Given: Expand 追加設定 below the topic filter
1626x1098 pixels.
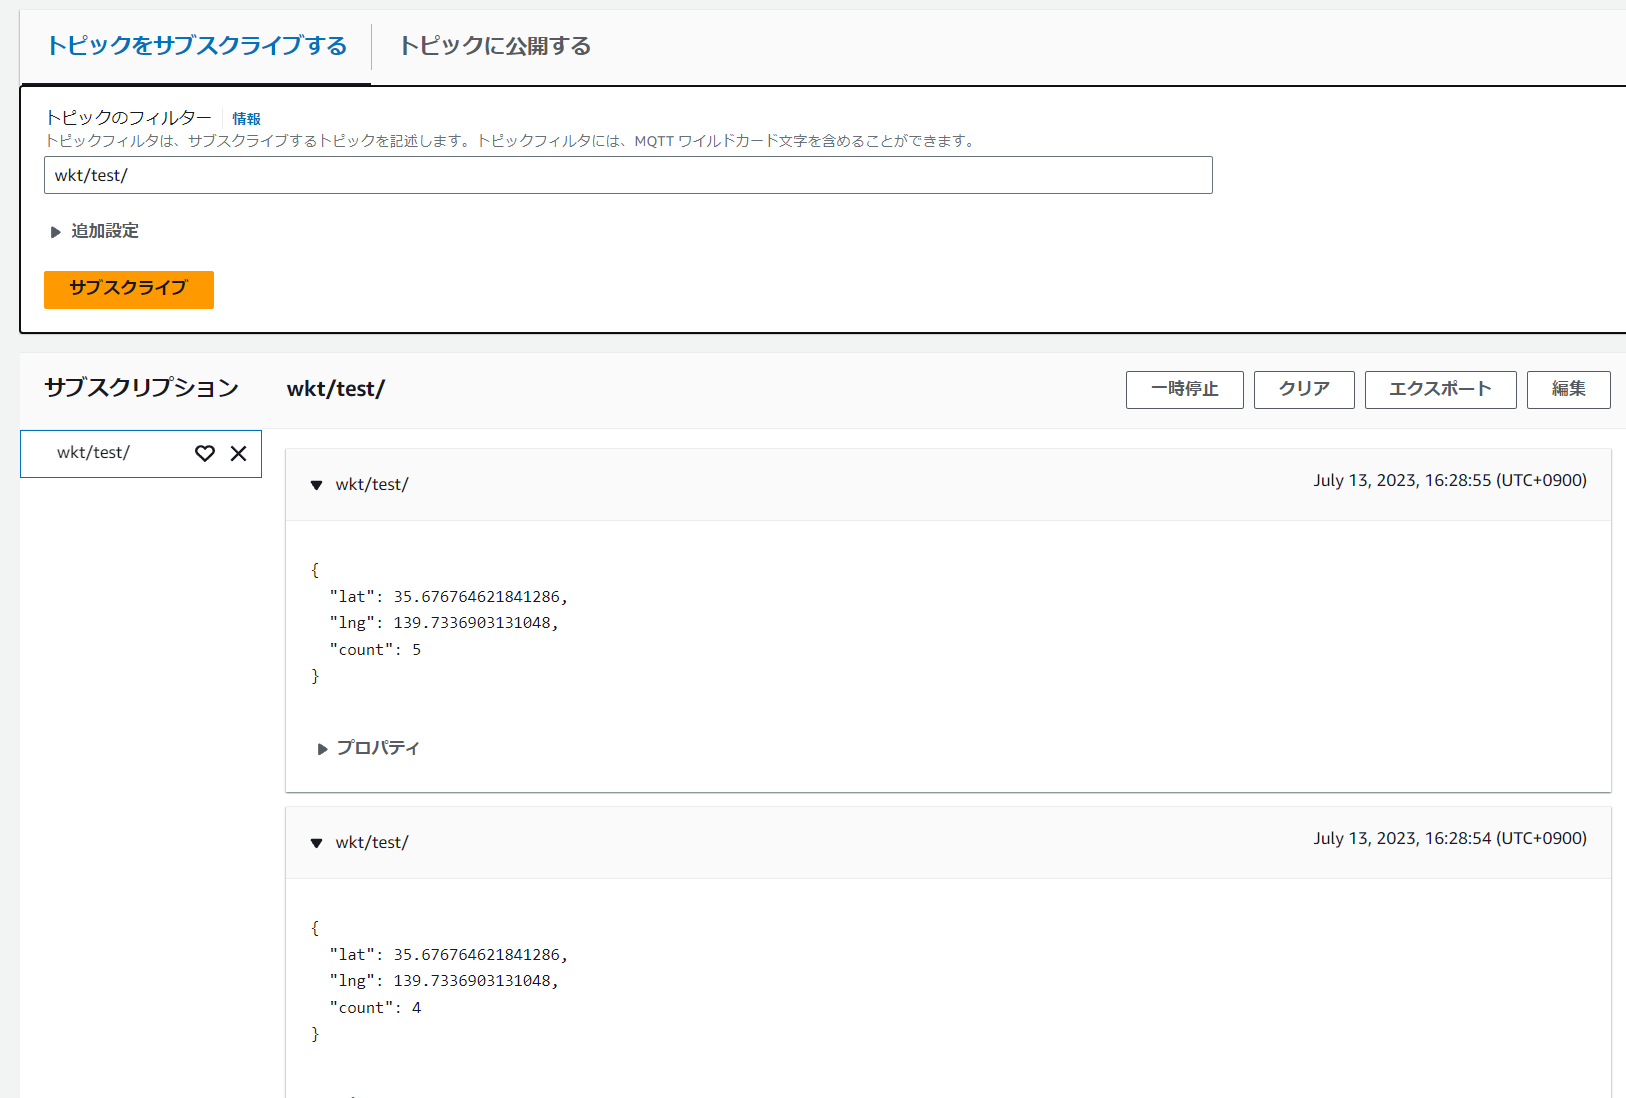Looking at the screenshot, I should coord(104,231).
